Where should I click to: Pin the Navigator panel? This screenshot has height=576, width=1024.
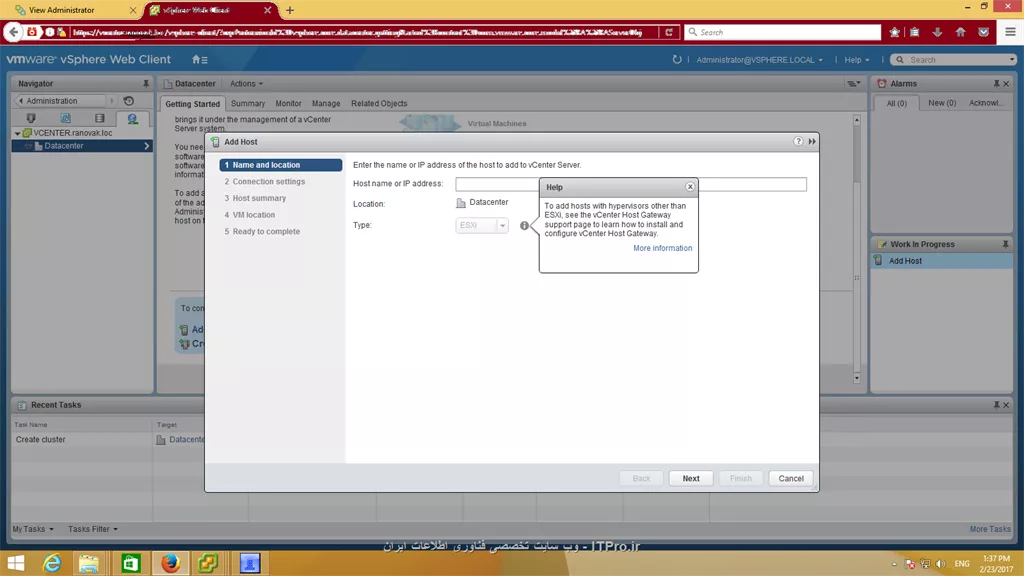pos(146,84)
